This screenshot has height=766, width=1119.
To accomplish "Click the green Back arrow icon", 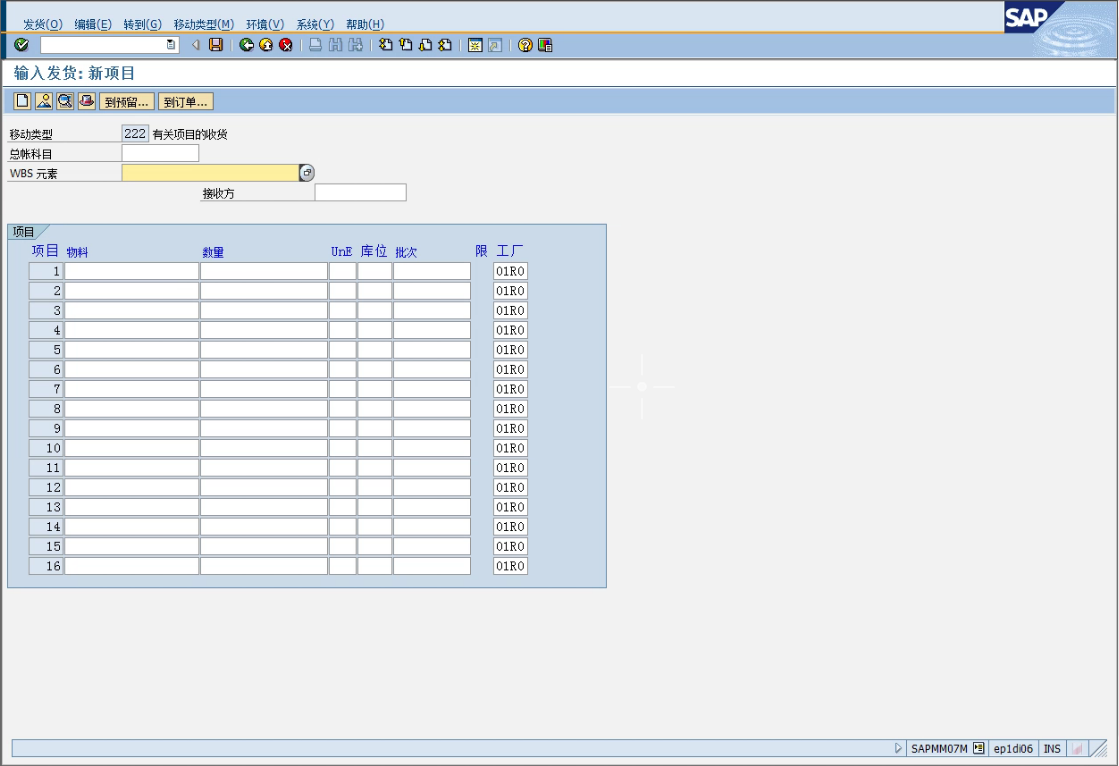I will (x=246, y=45).
